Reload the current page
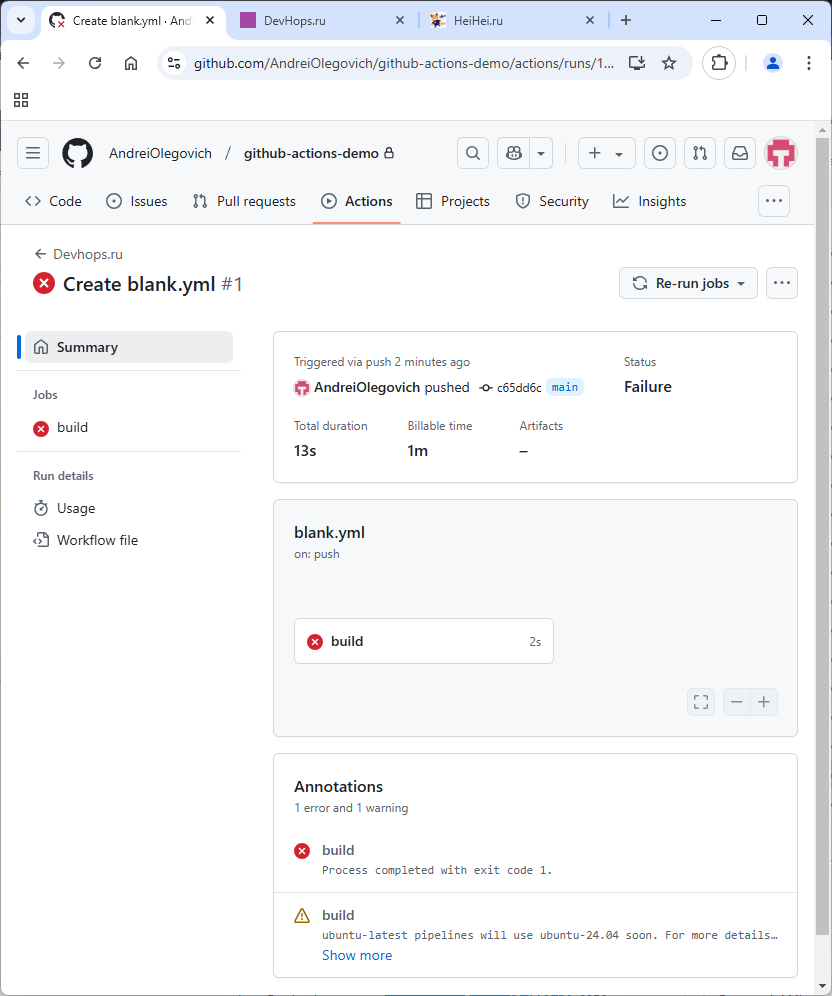 [95, 63]
